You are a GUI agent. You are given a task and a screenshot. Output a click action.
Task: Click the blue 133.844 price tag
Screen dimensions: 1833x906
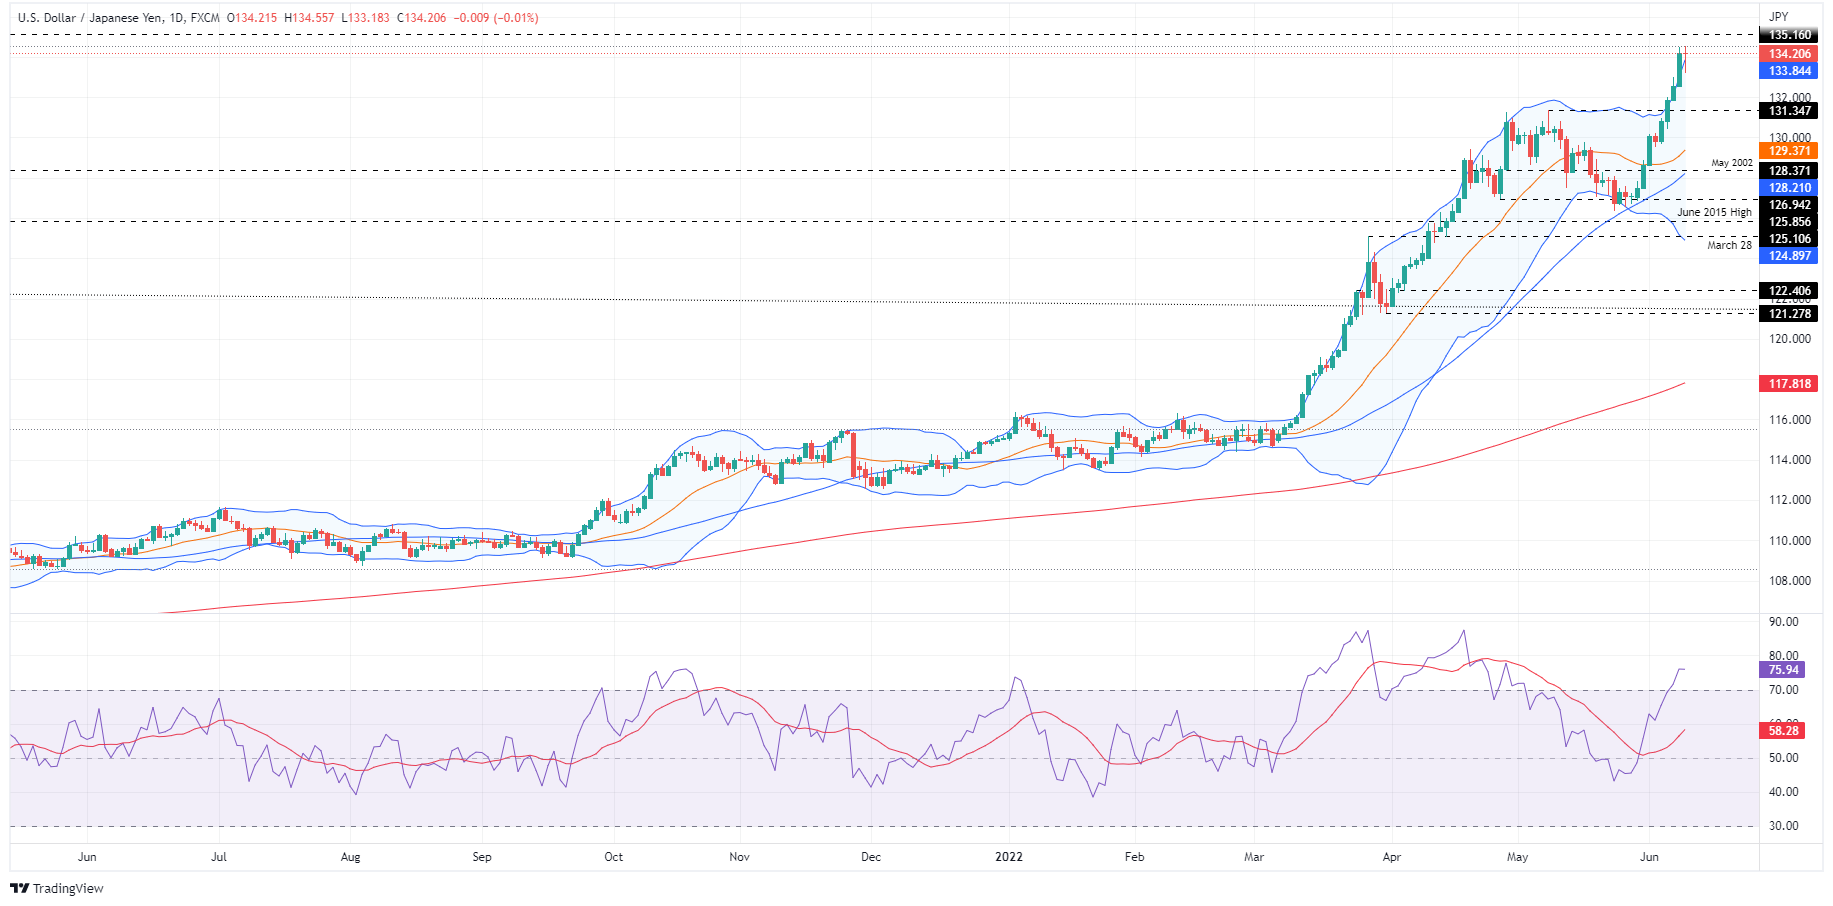[x=1788, y=71]
